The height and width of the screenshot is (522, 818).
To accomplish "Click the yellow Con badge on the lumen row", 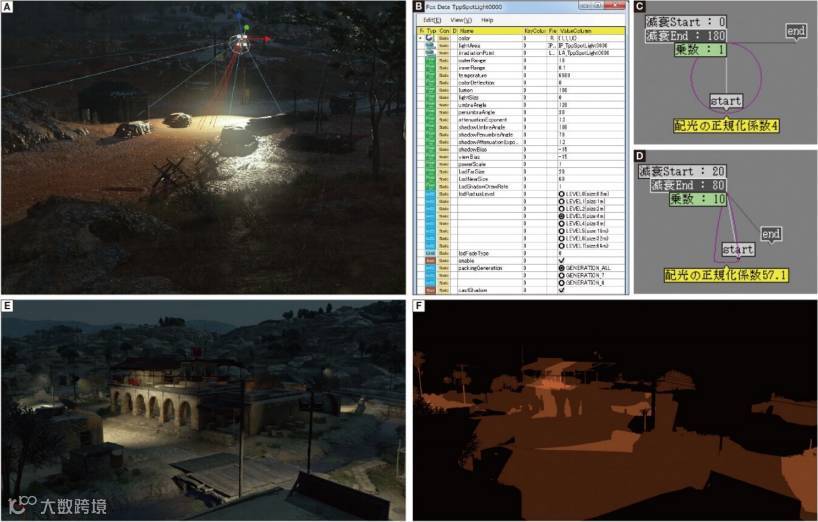I will pos(443,90).
